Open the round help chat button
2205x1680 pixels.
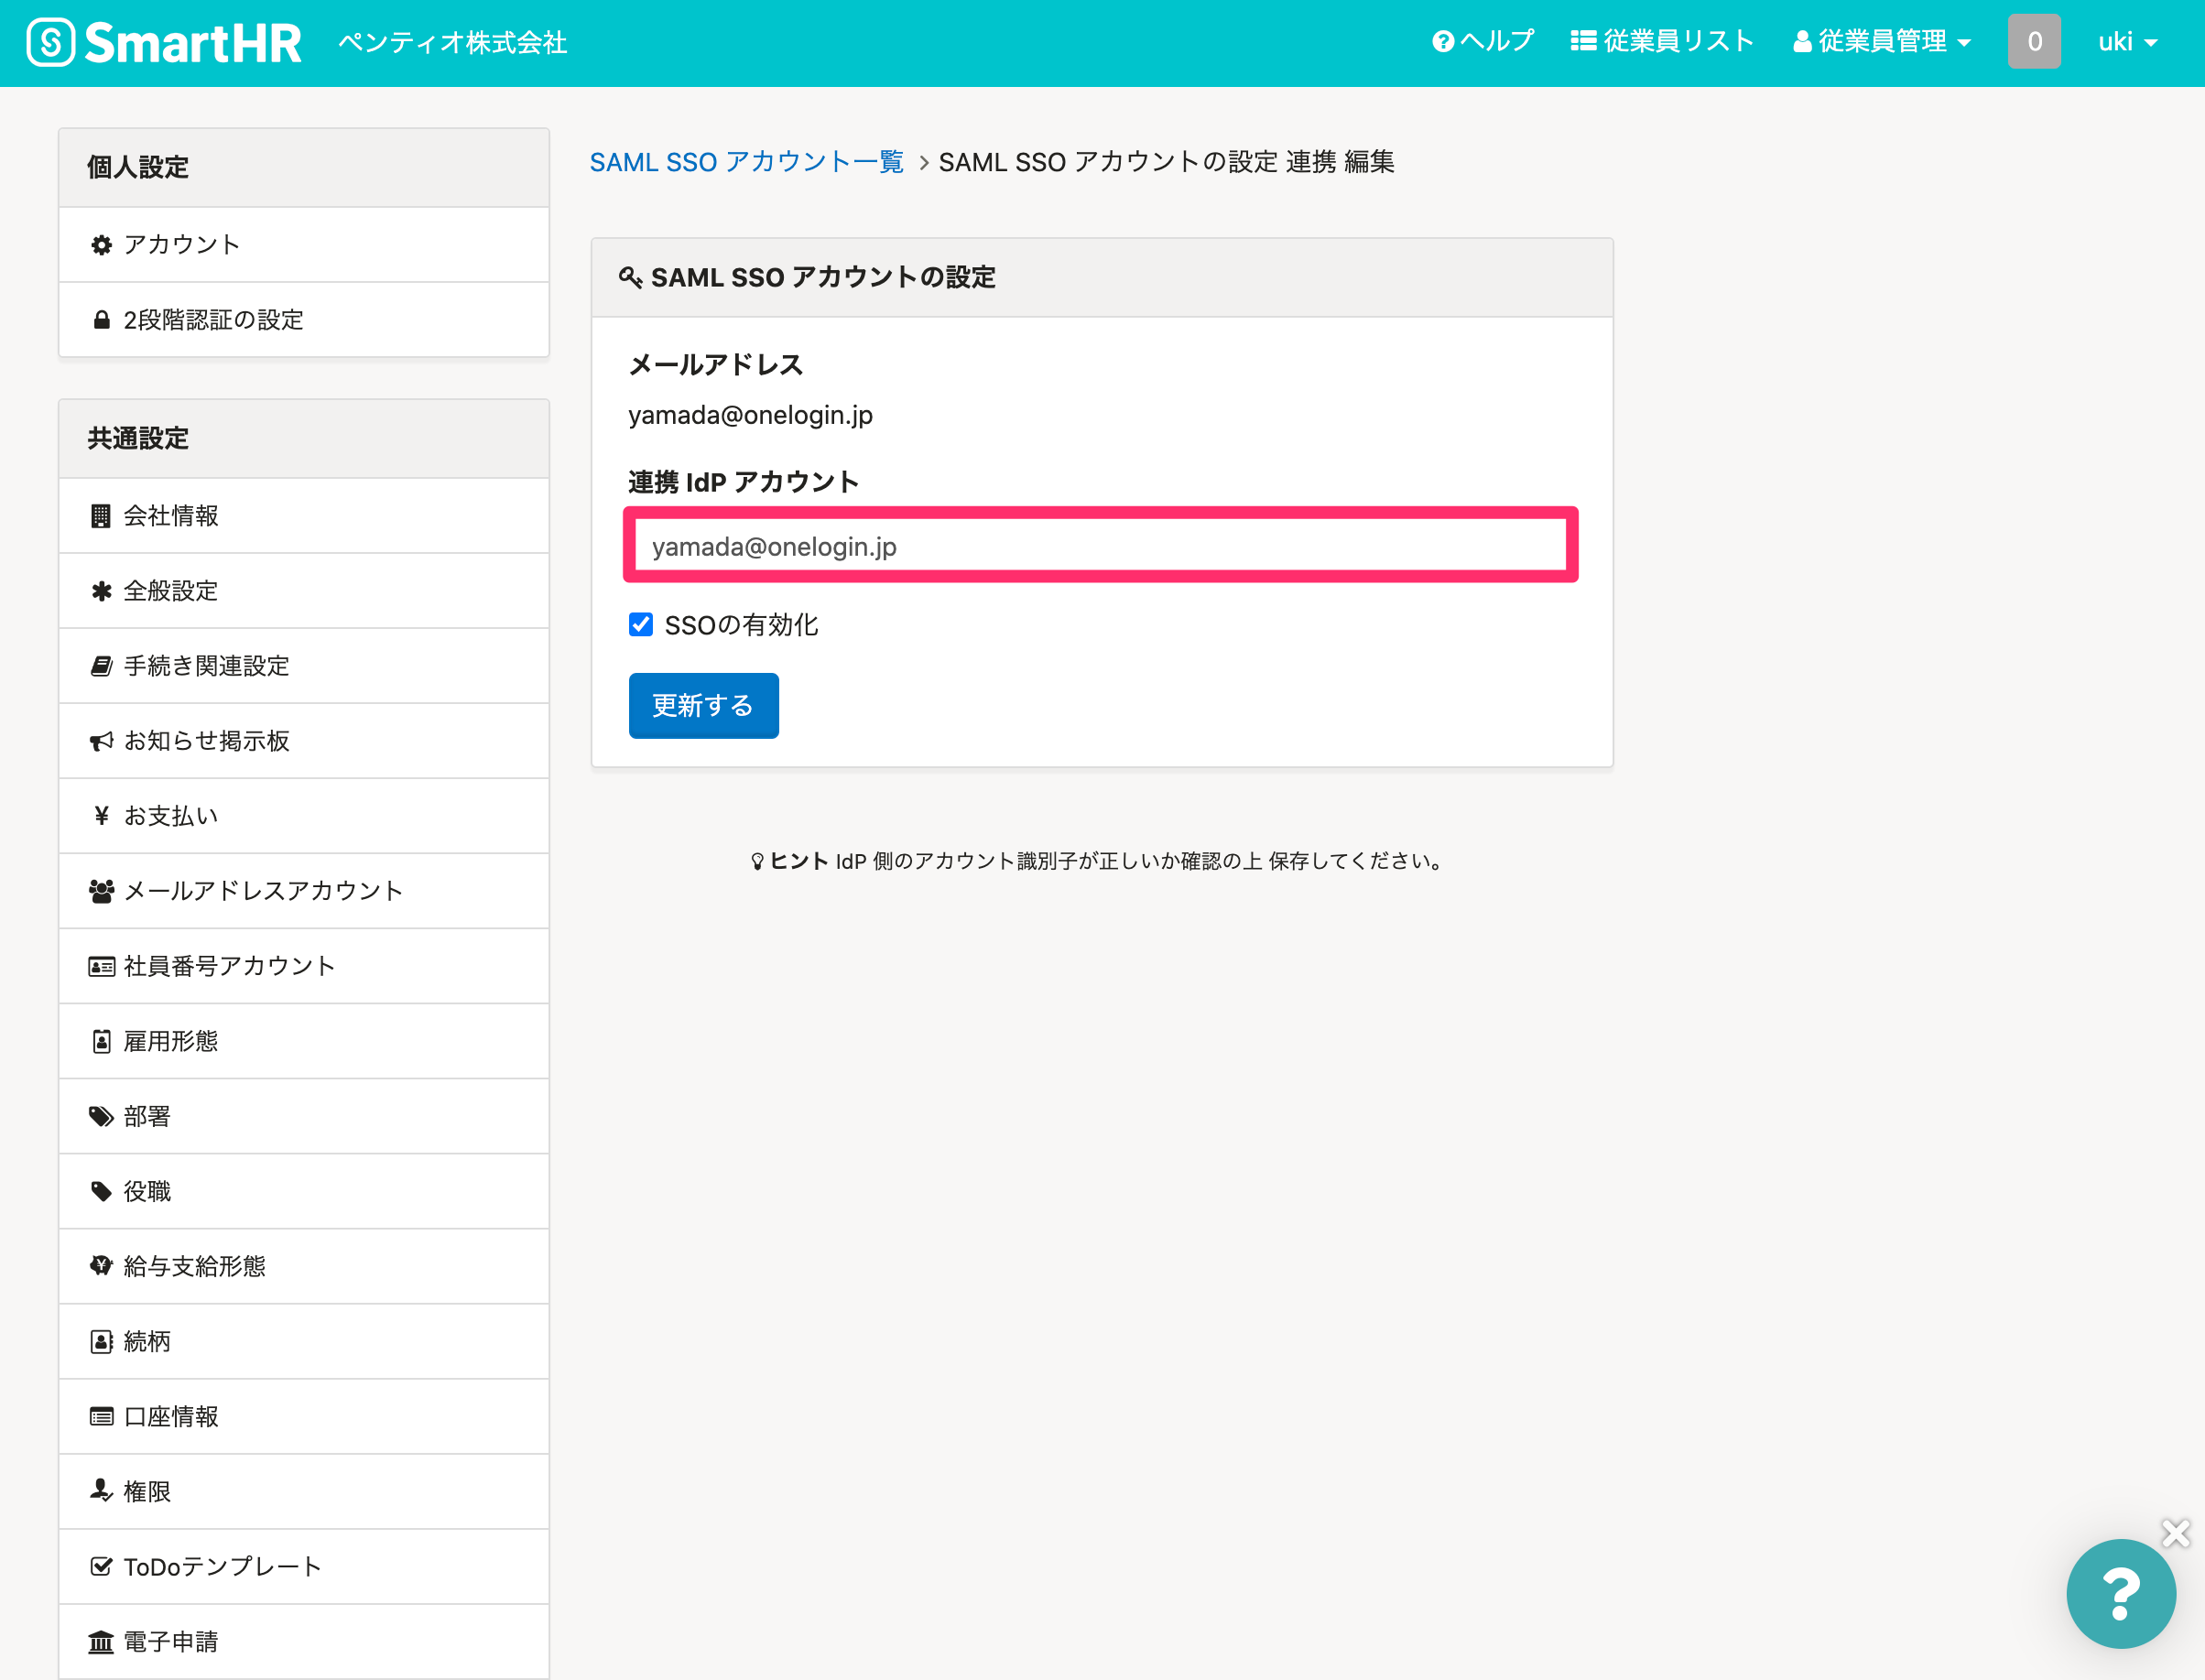pyautogui.click(x=2121, y=1594)
